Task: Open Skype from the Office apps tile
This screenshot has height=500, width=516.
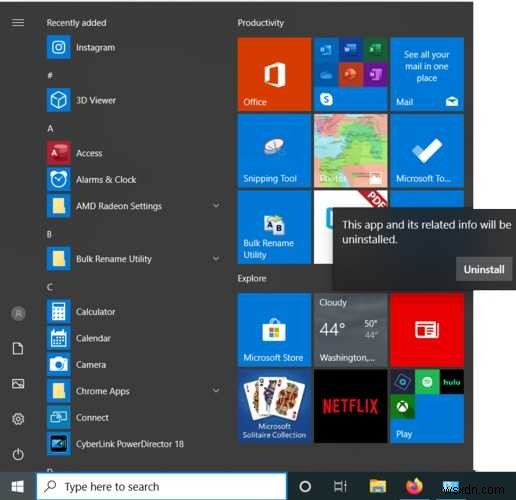Action: [326, 99]
